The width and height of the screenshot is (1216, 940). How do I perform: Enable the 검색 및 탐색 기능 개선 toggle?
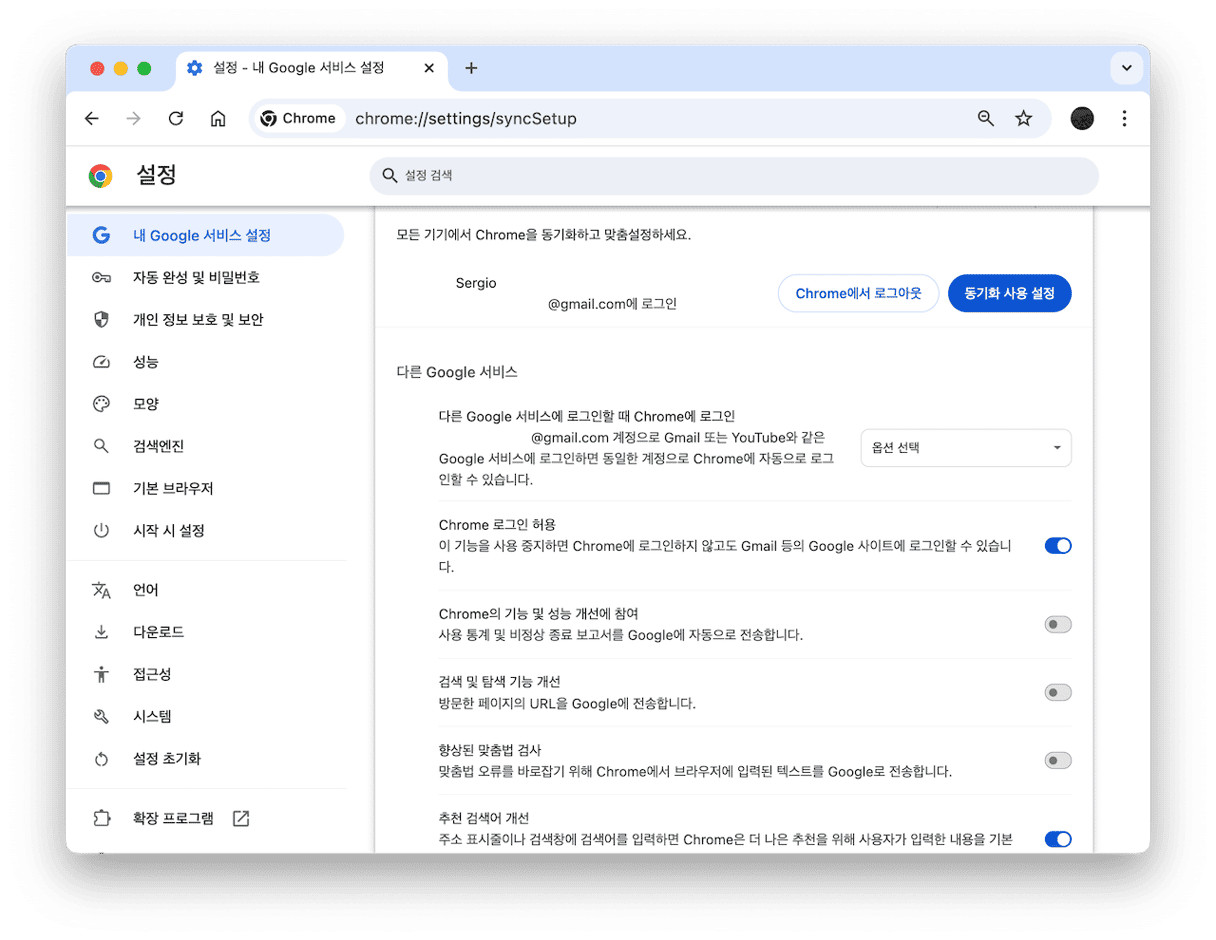(x=1057, y=692)
